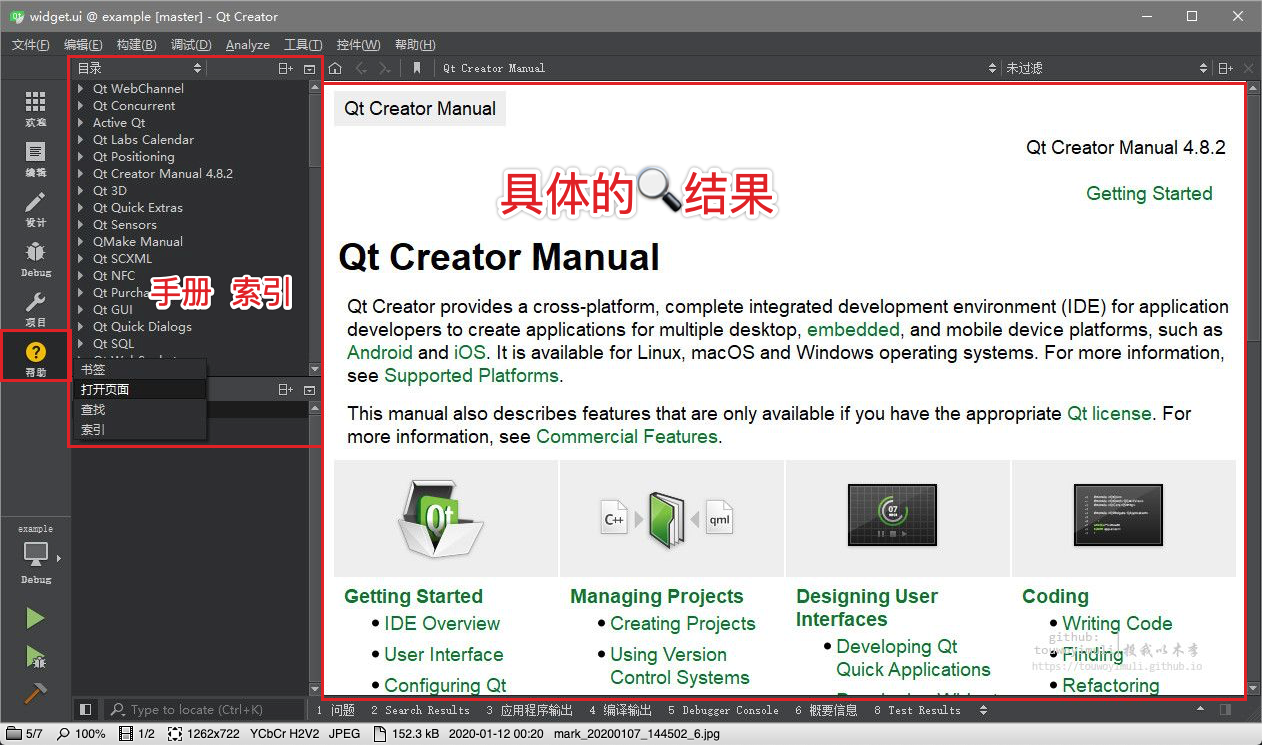This screenshot has width=1262, height=745.
Task: Choose Search (查找) in the popup list
Action: [140, 410]
